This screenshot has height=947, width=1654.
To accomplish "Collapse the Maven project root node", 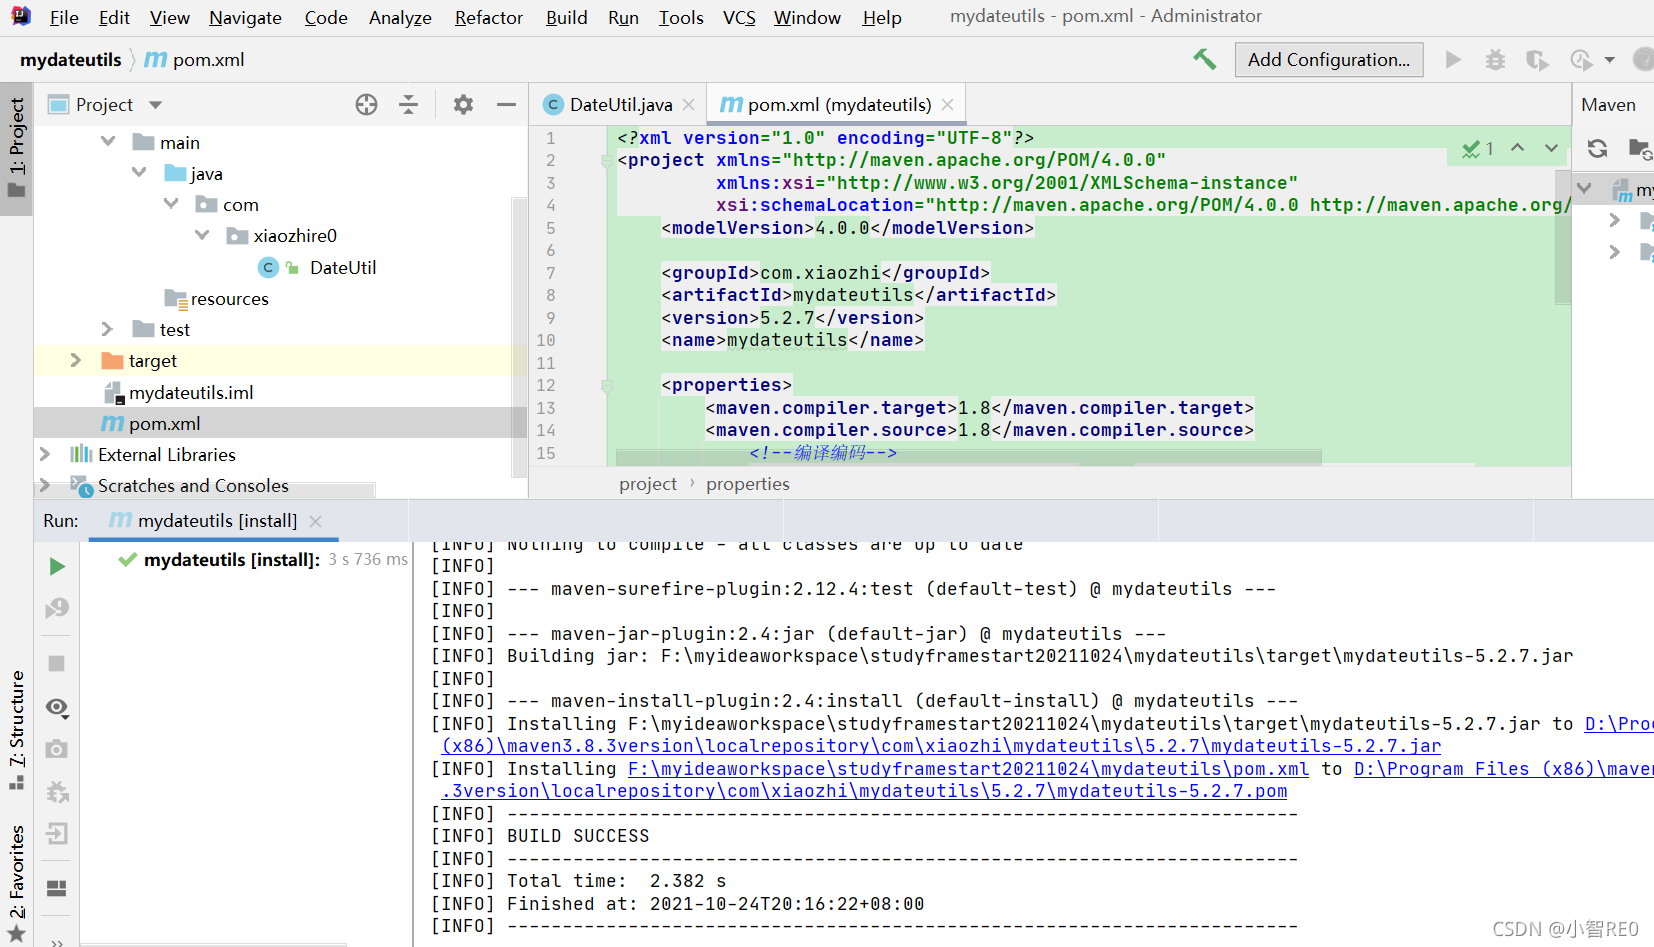I will (1584, 188).
